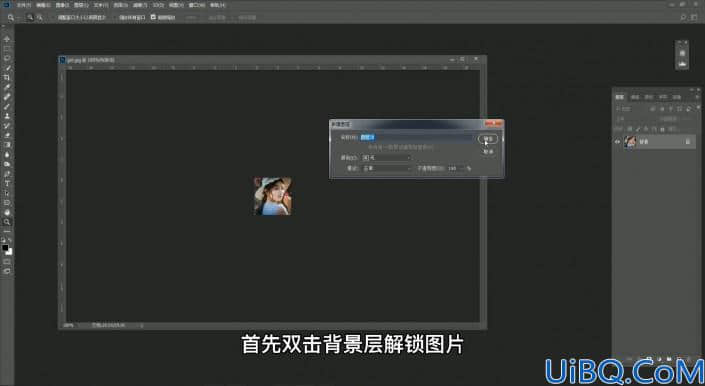This screenshot has height=386, width=705.
Task: Select the Lasso tool
Action: coord(7,58)
